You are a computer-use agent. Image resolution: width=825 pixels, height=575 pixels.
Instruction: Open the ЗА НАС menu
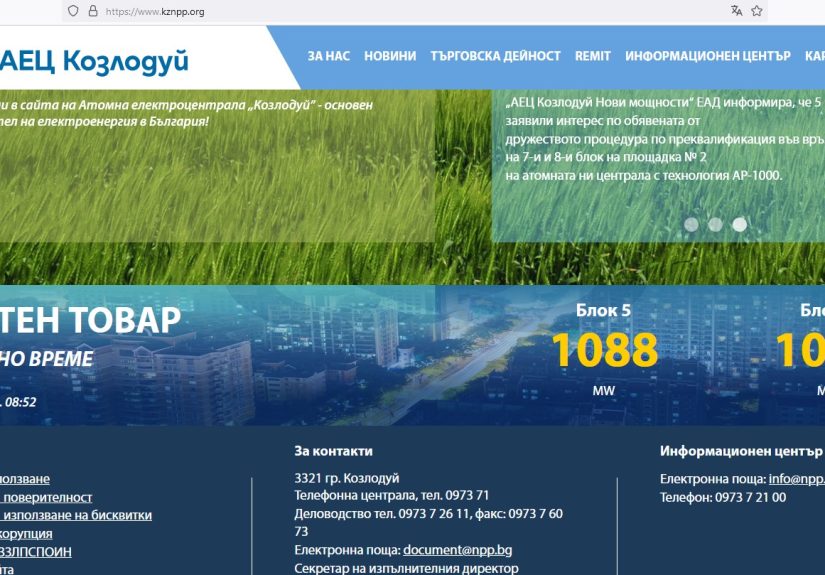point(329,56)
